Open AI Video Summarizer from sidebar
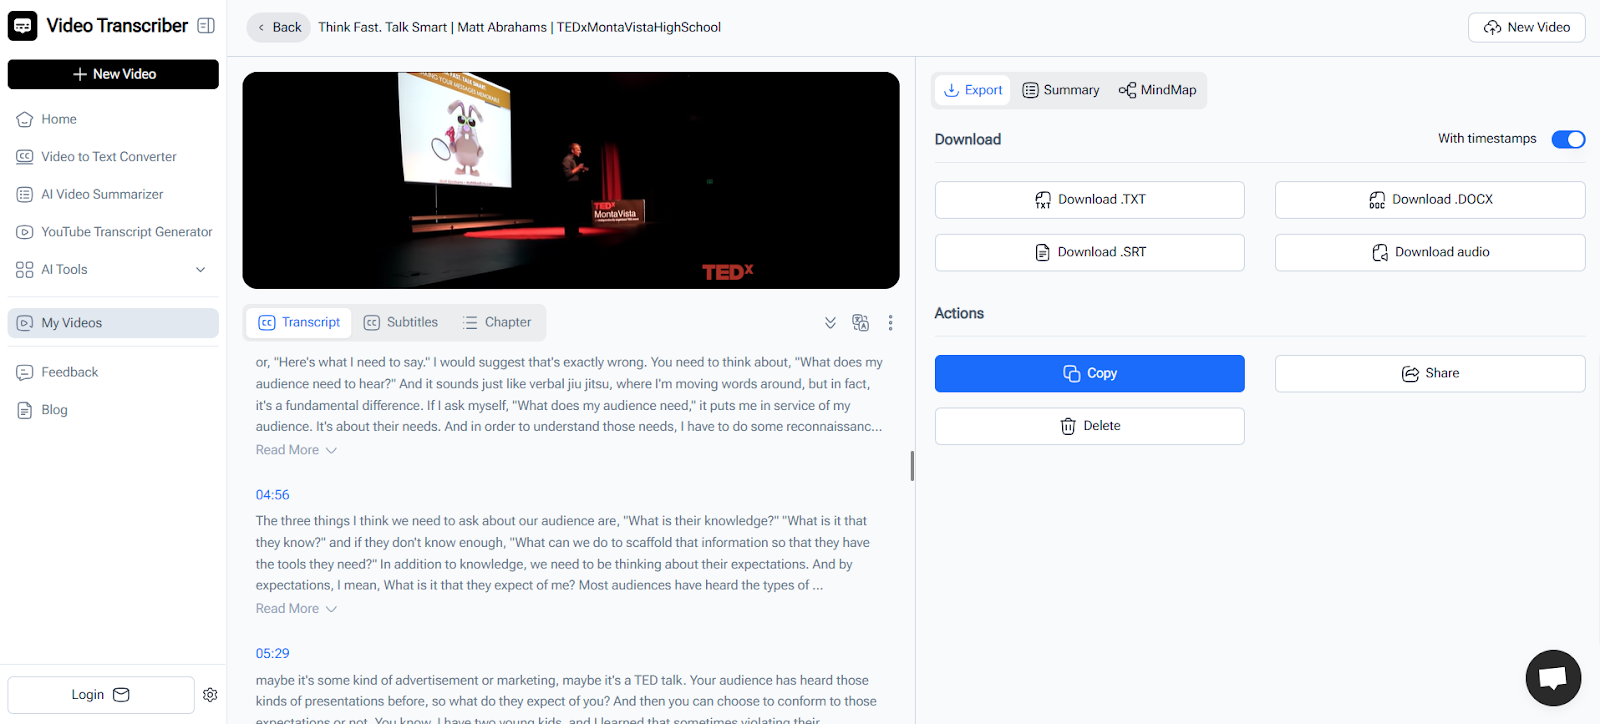The image size is (1600, 724). 102,194
